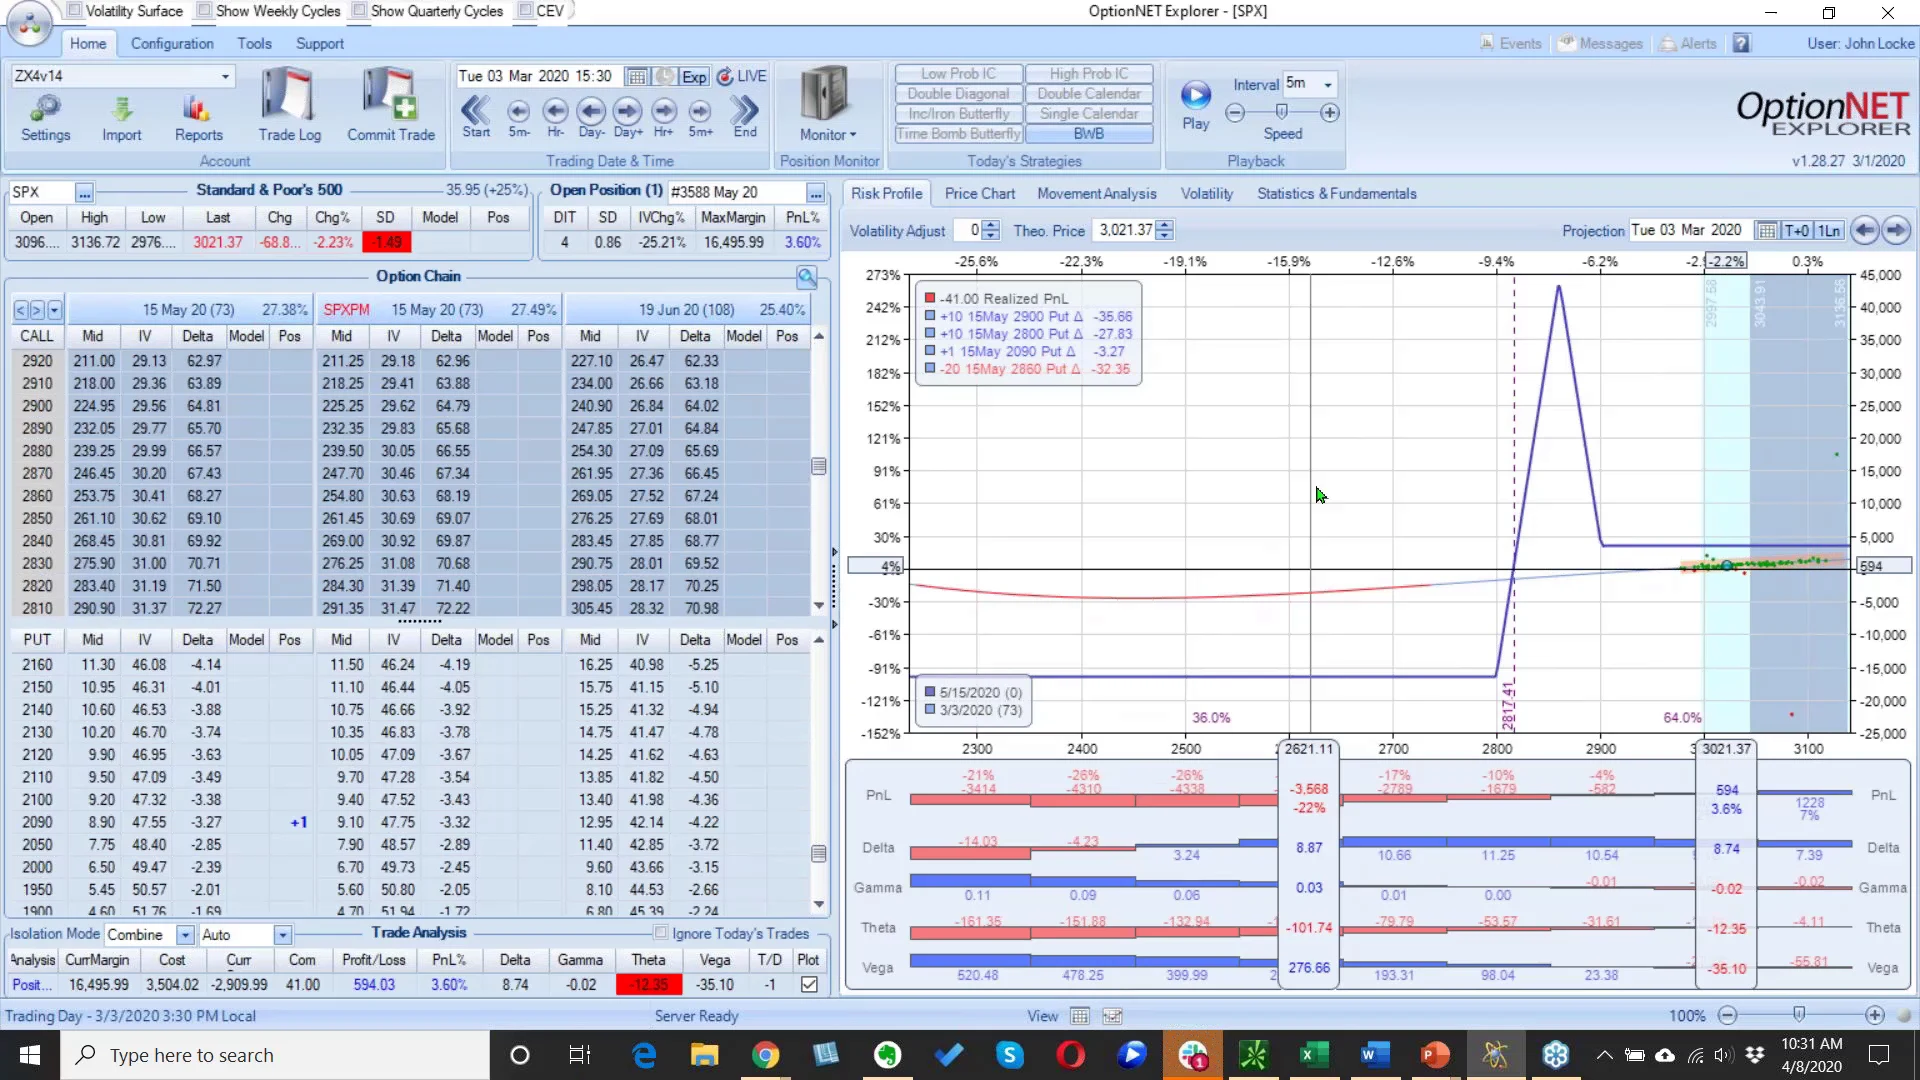Open the trading date calendar icon
Screen dimensions: 1920x1080
636,77
